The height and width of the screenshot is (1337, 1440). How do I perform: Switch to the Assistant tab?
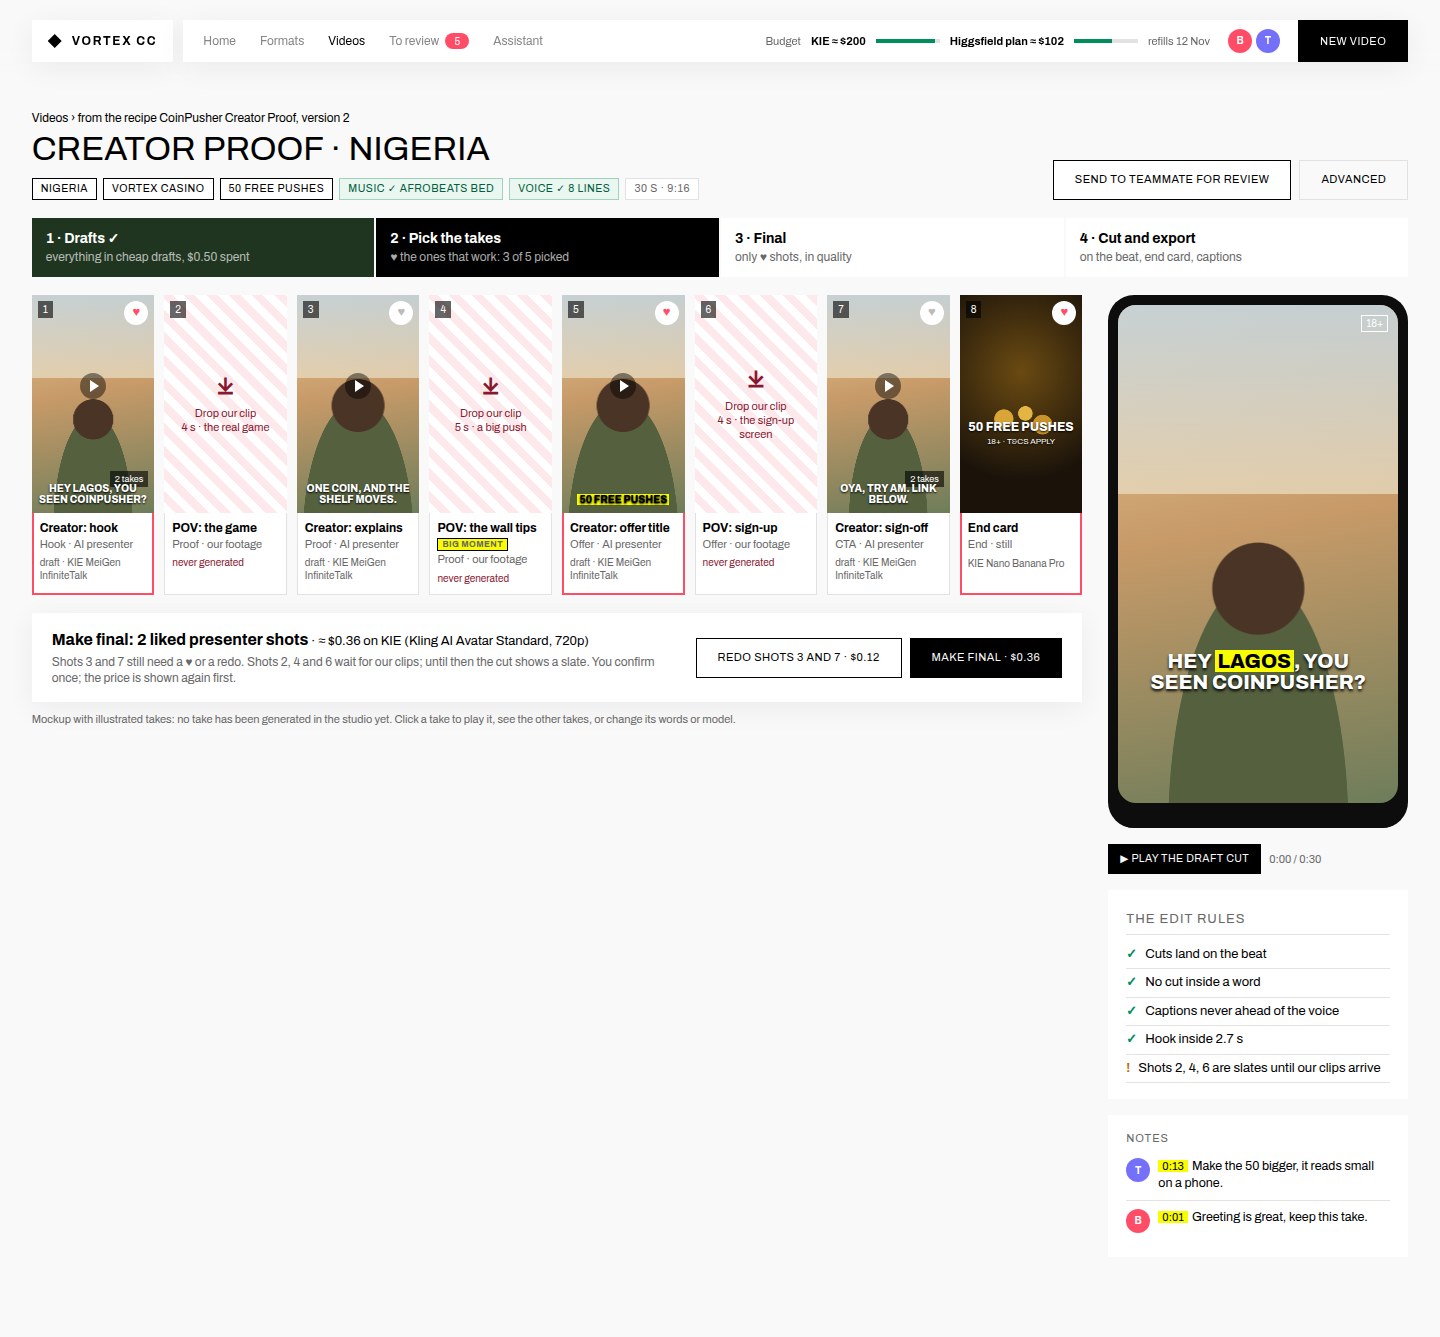coord(518,41)
